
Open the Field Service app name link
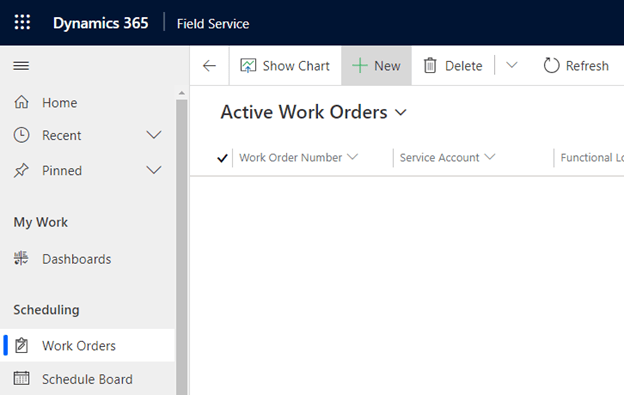[x=213, y=24]
